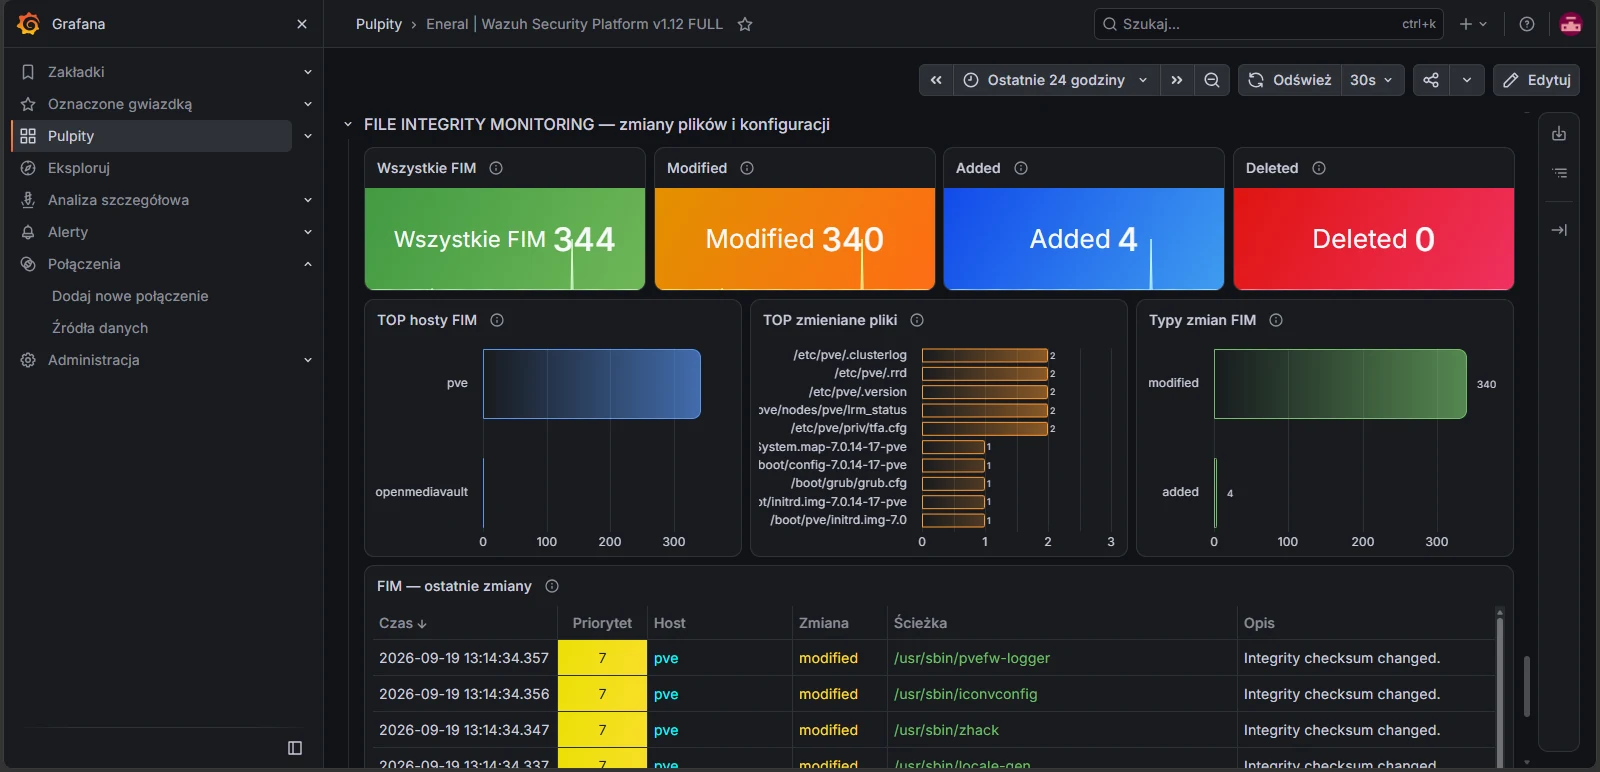Click the Grafana logo icon
This screenshot has height=772, width=1600.
[x=28, y=24]
